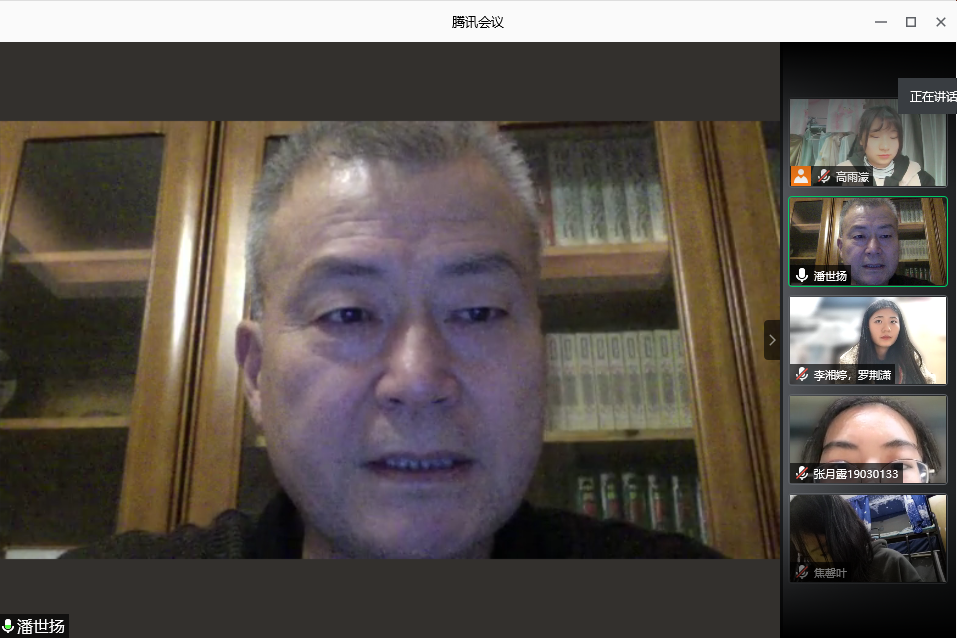Click the green mic icon in main video's bottom-left
The width and height of the screenshot is (957, 638).
click(9, 627)
